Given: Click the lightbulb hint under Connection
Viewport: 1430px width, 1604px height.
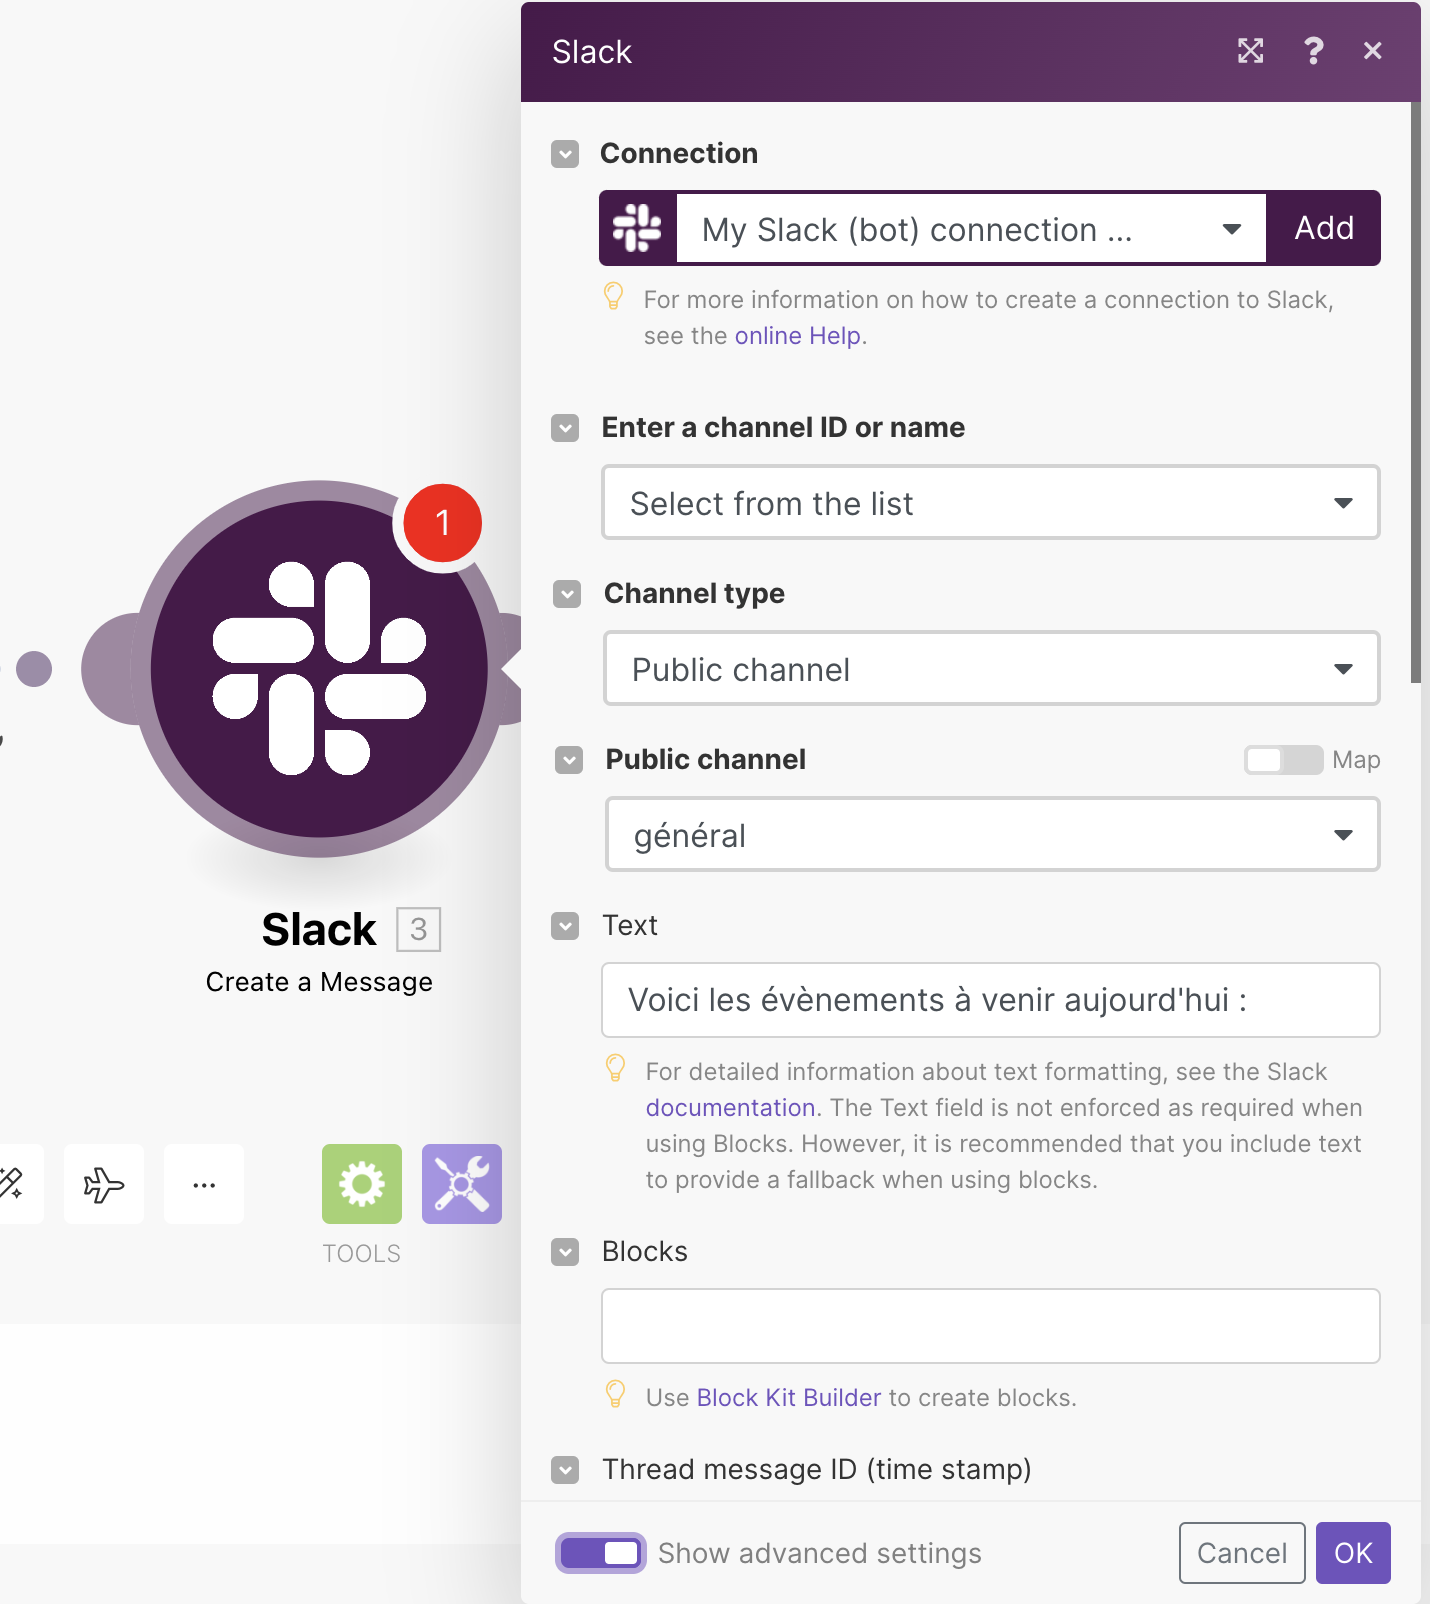Looking at the screenshot, I should coord(614,296).
